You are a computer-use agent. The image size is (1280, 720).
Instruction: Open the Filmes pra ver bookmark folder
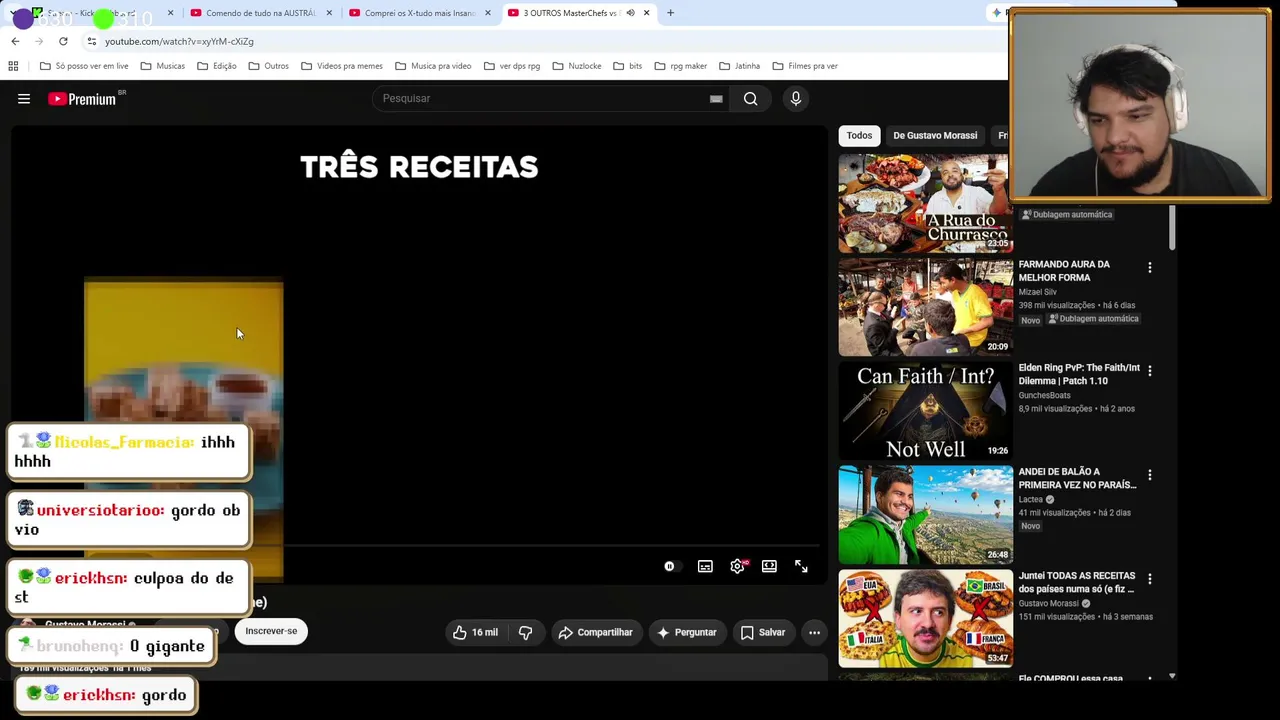(805, 66)
